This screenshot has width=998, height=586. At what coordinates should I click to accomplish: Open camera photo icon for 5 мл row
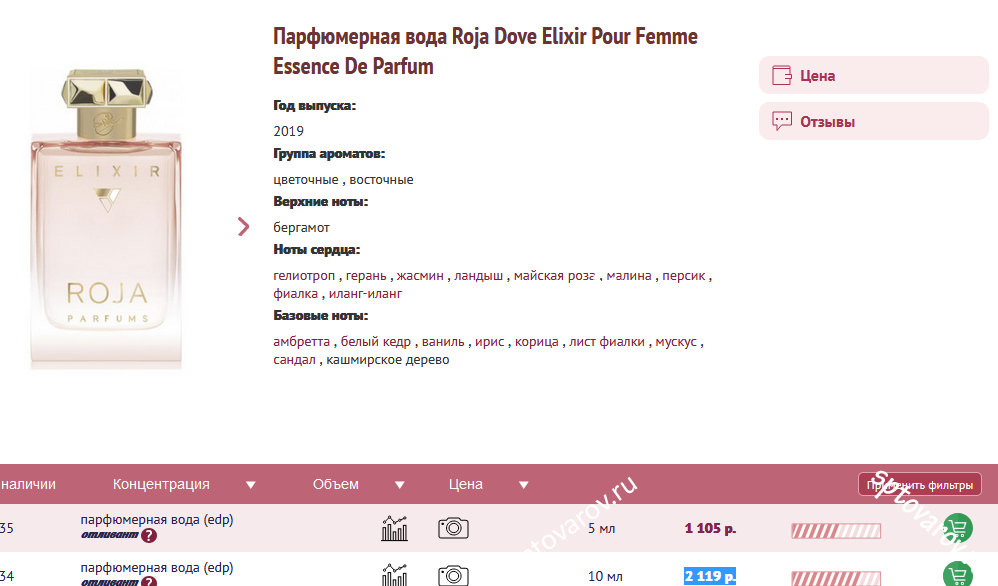pyautogui.click(x=453, y=528)
